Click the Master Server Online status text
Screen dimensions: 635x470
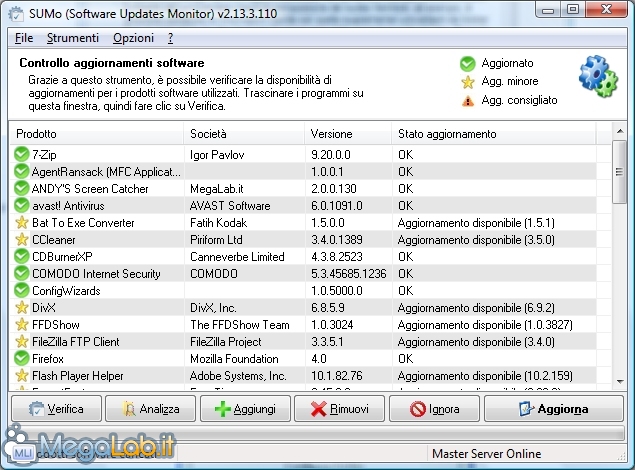(x=486, y=453)
